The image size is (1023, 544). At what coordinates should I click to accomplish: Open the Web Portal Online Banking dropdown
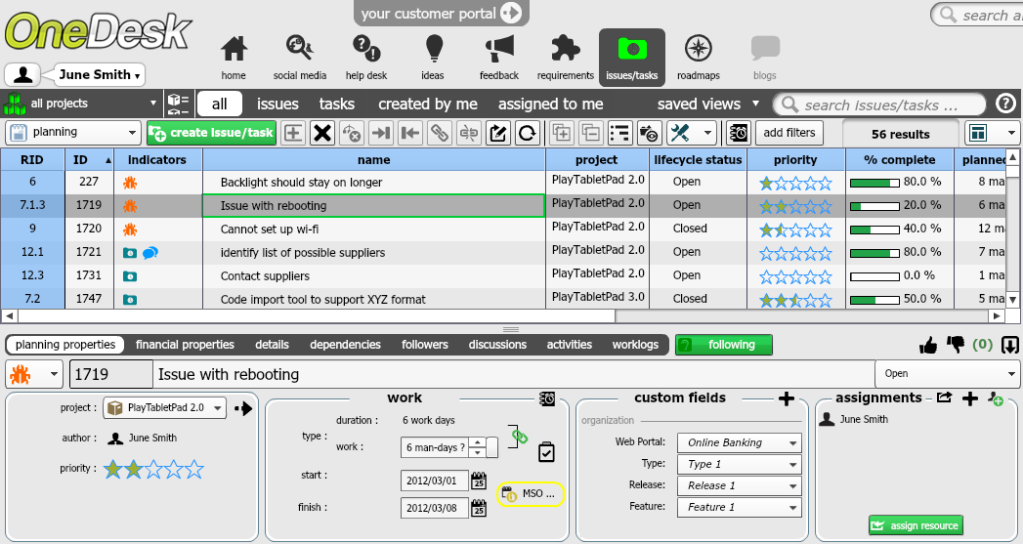(x=739, y=443)
